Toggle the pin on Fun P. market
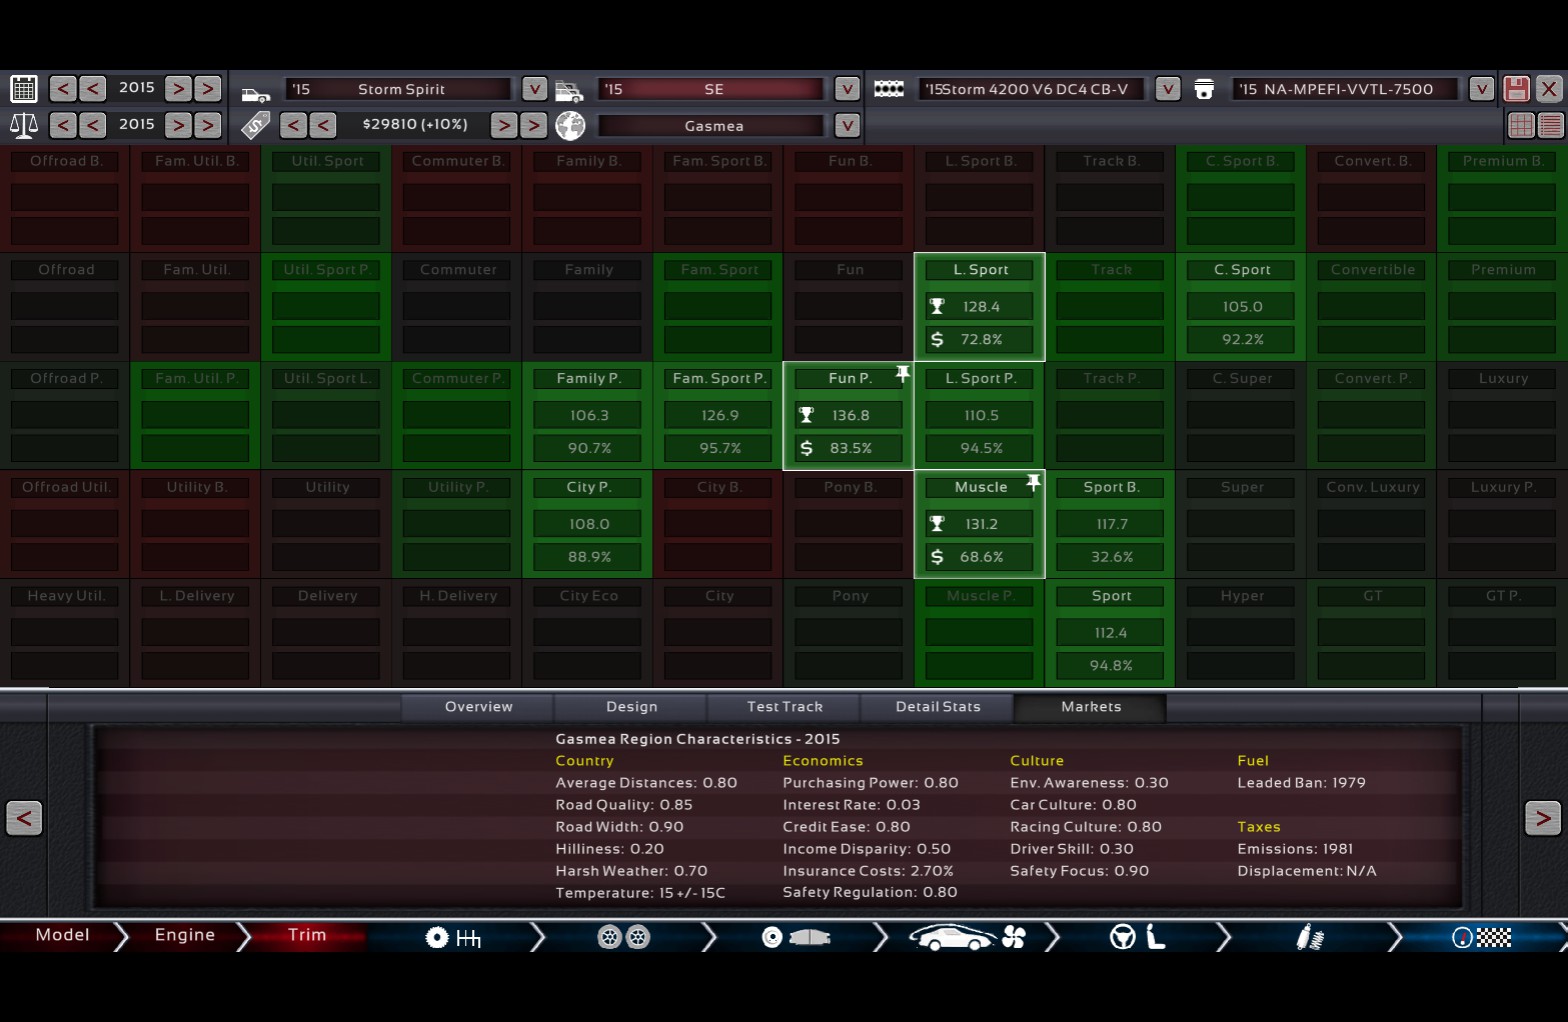This screenshot has height=1022, width=1568. click(902, 374)
